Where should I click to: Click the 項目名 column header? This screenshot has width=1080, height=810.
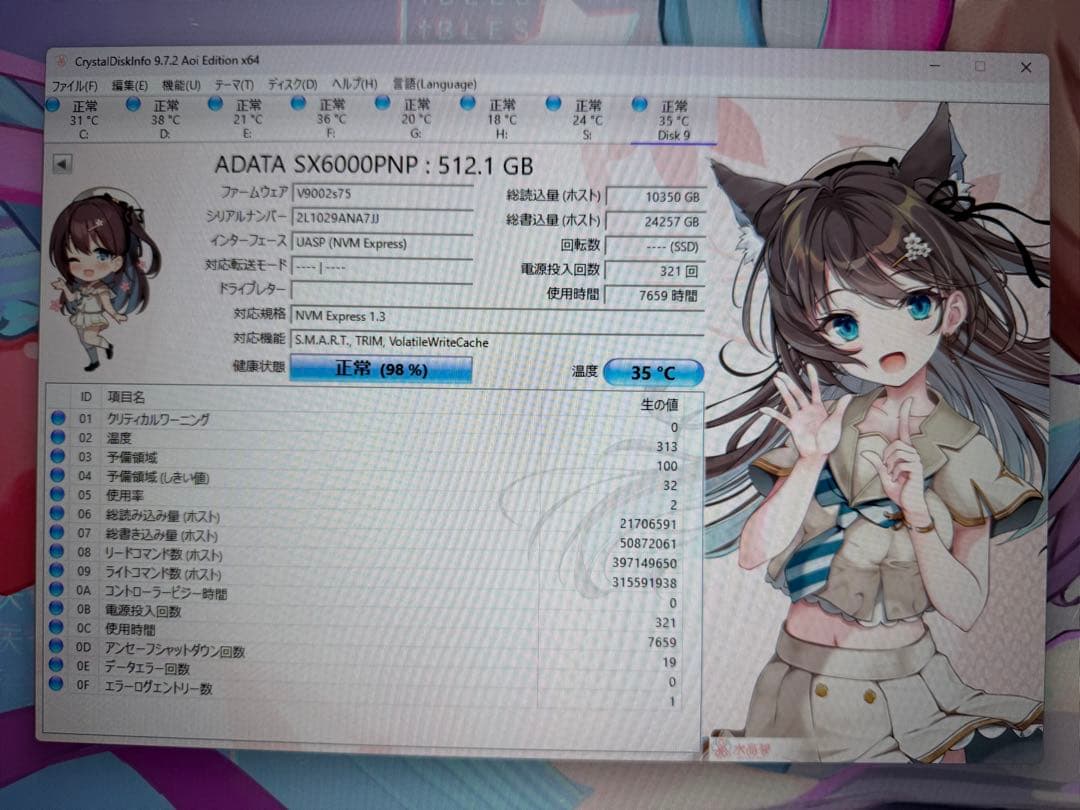point(125,397)
